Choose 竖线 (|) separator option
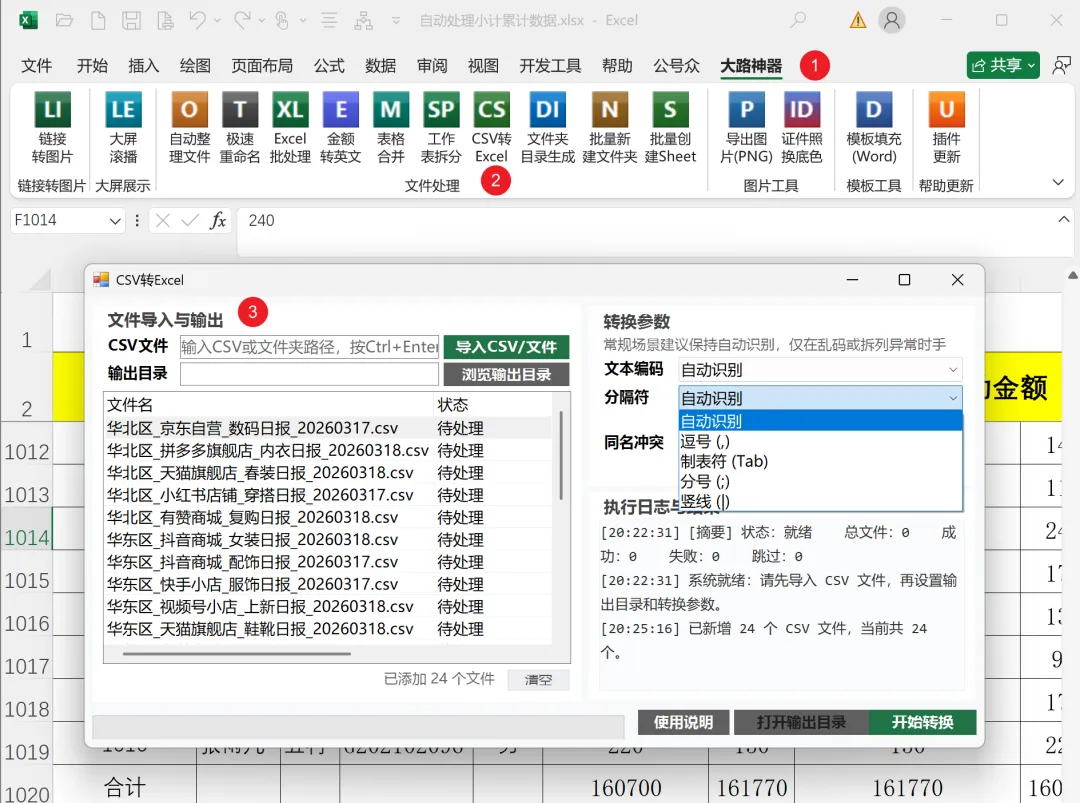Viewport: 1080px width, 803px height. pos(820,501)
